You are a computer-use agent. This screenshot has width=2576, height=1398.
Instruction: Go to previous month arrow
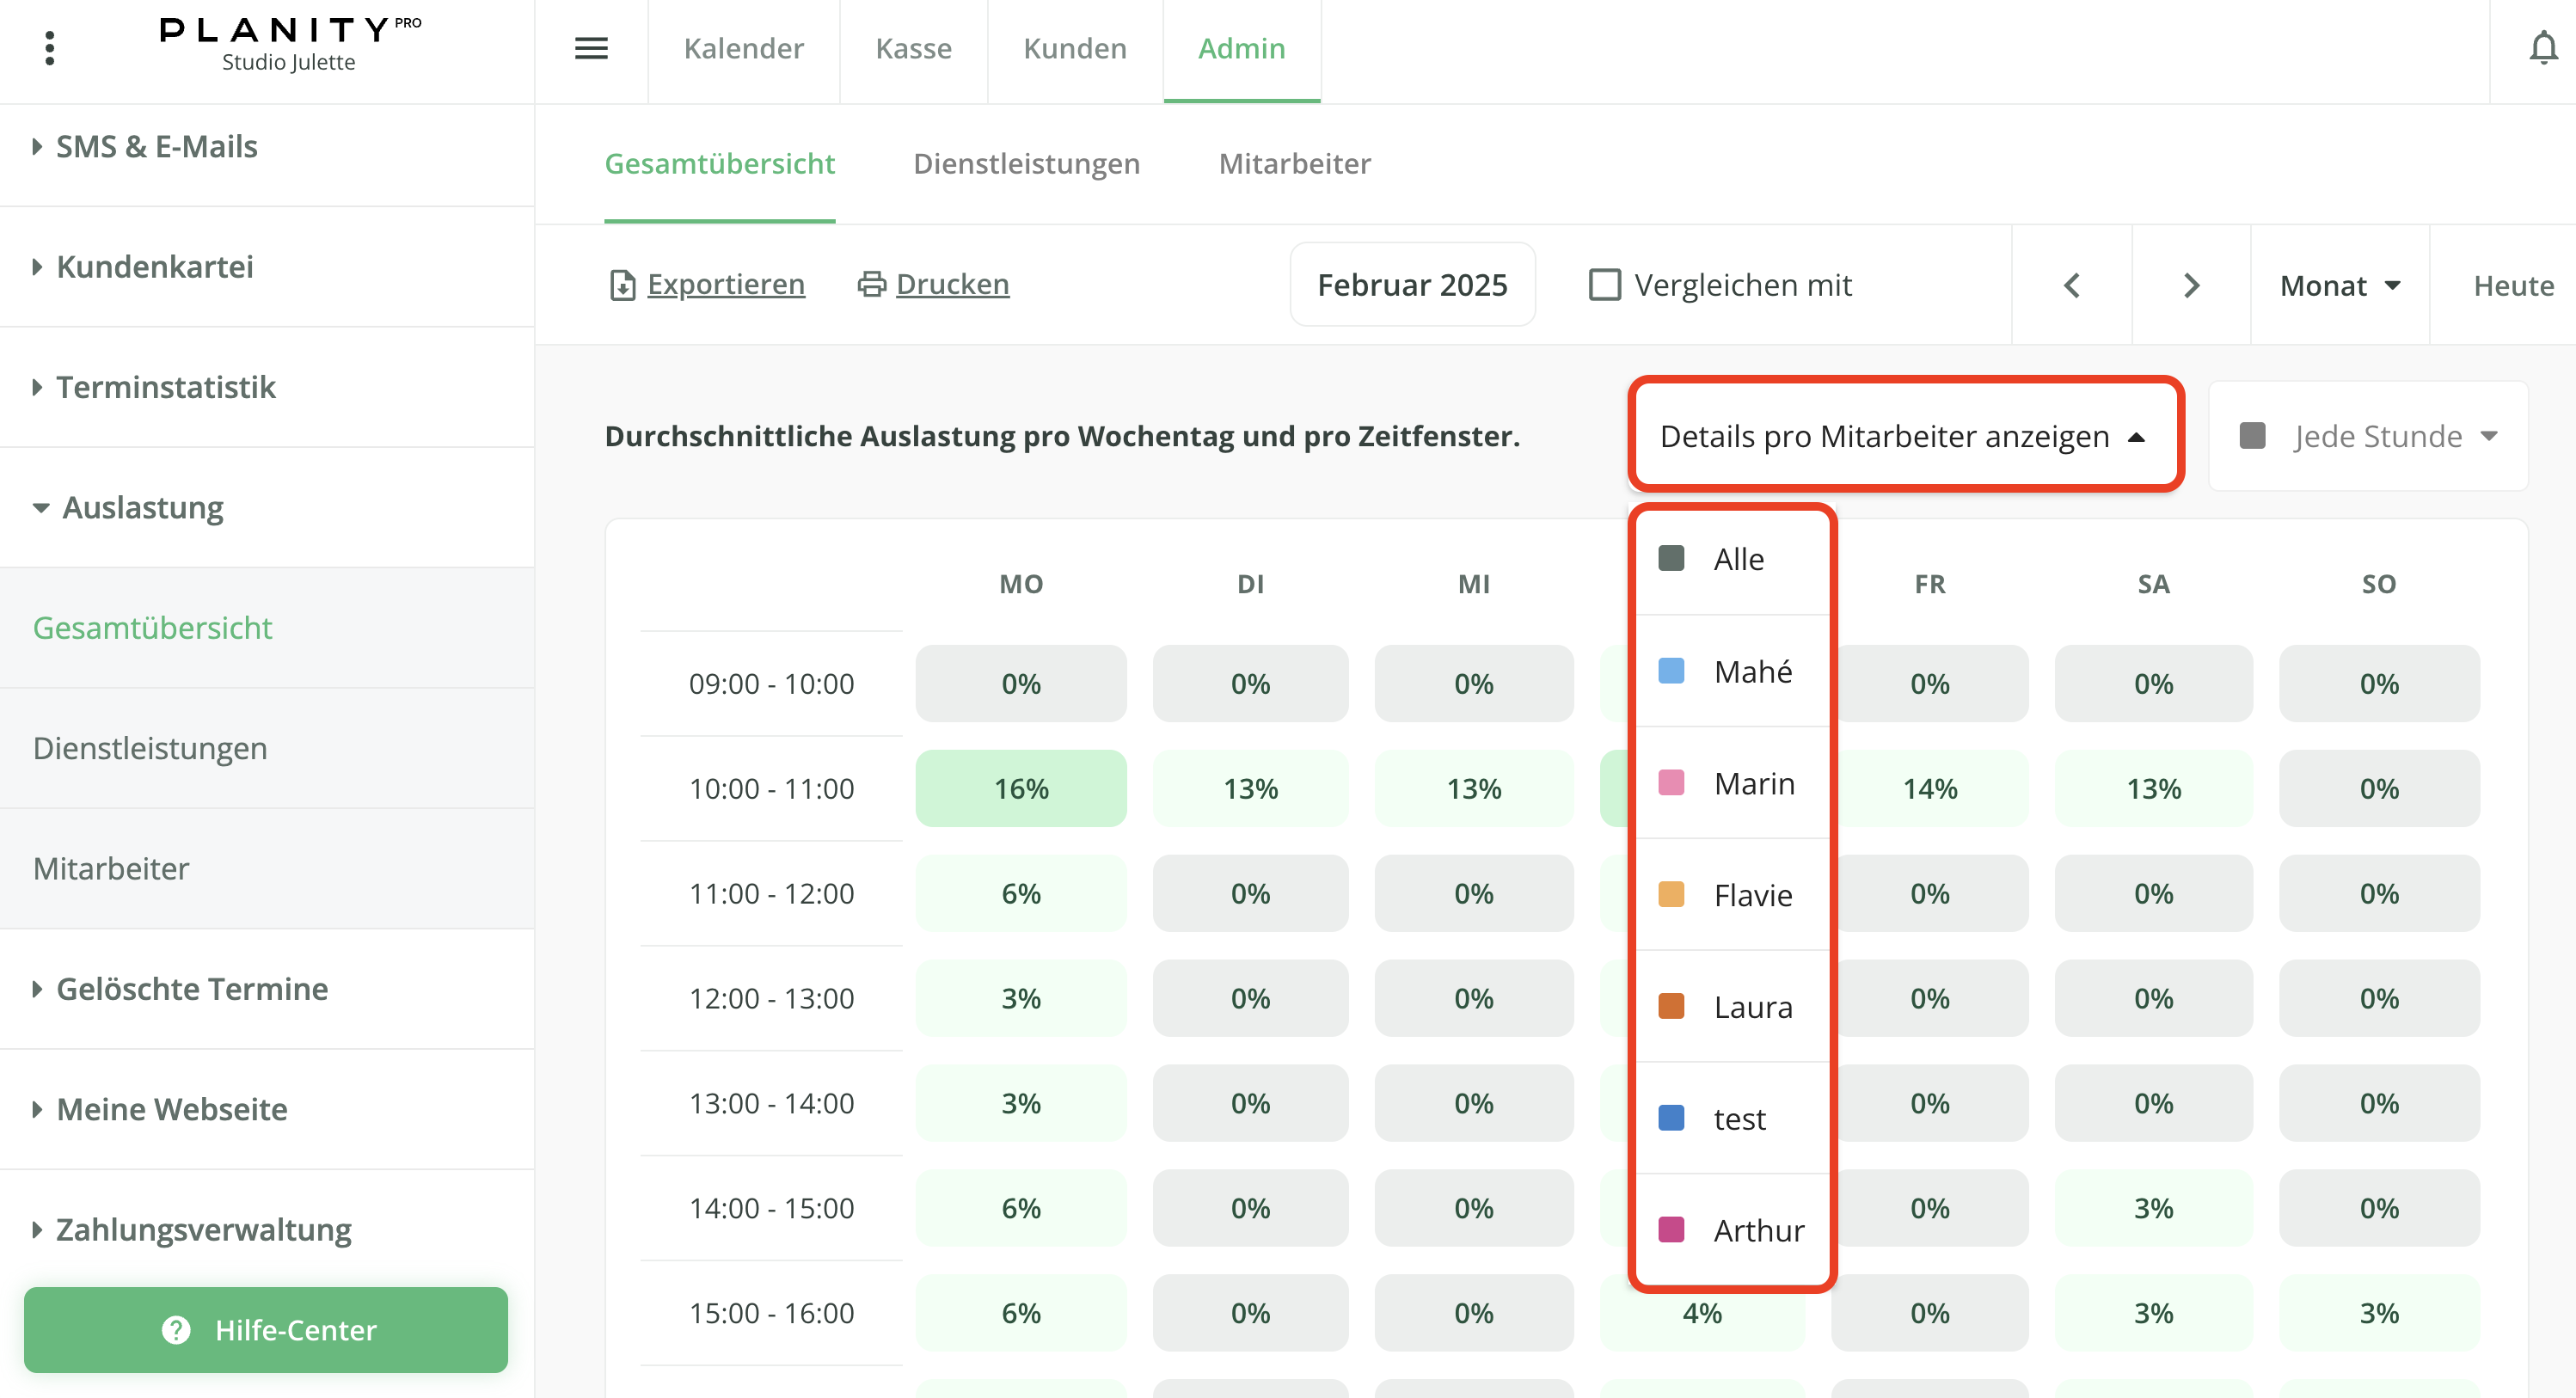[2071, 286]
